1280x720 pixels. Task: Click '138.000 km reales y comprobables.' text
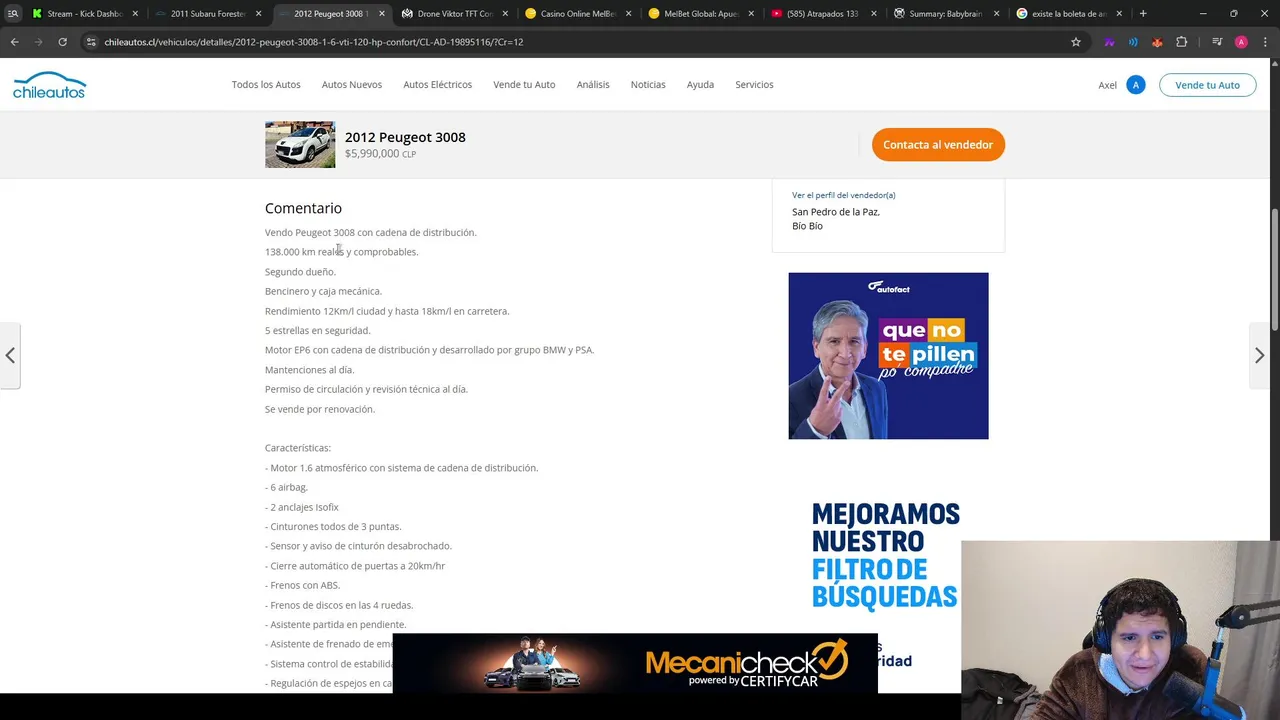341,252
